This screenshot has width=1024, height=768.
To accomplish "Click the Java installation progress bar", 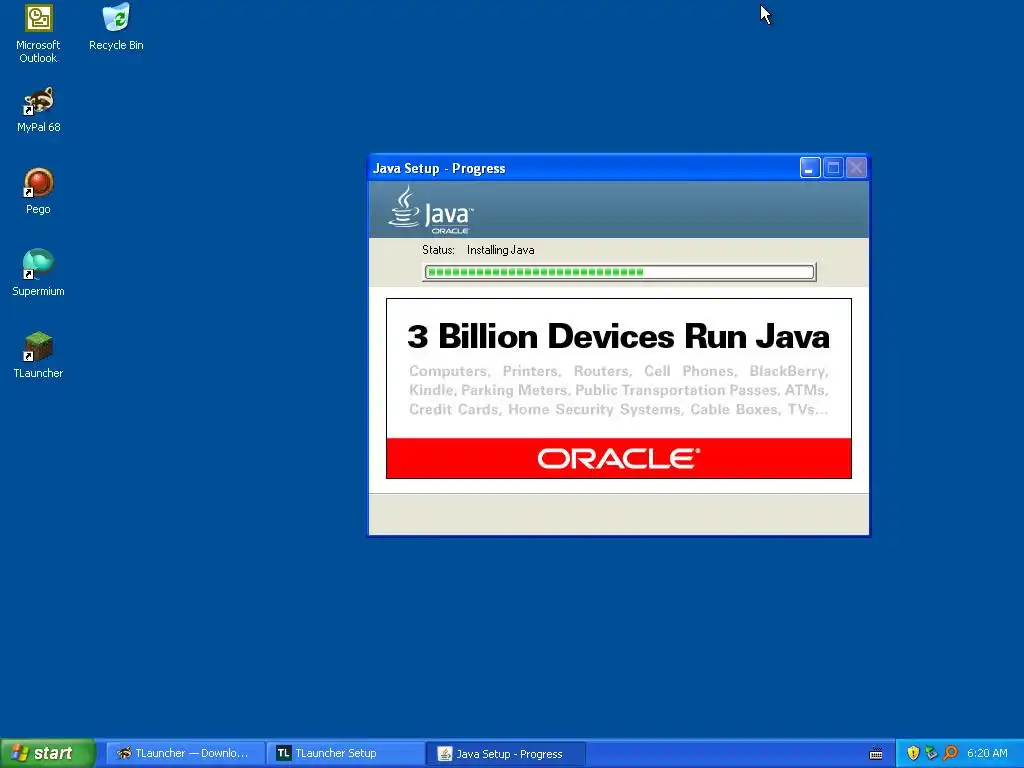I will [619, 272].
